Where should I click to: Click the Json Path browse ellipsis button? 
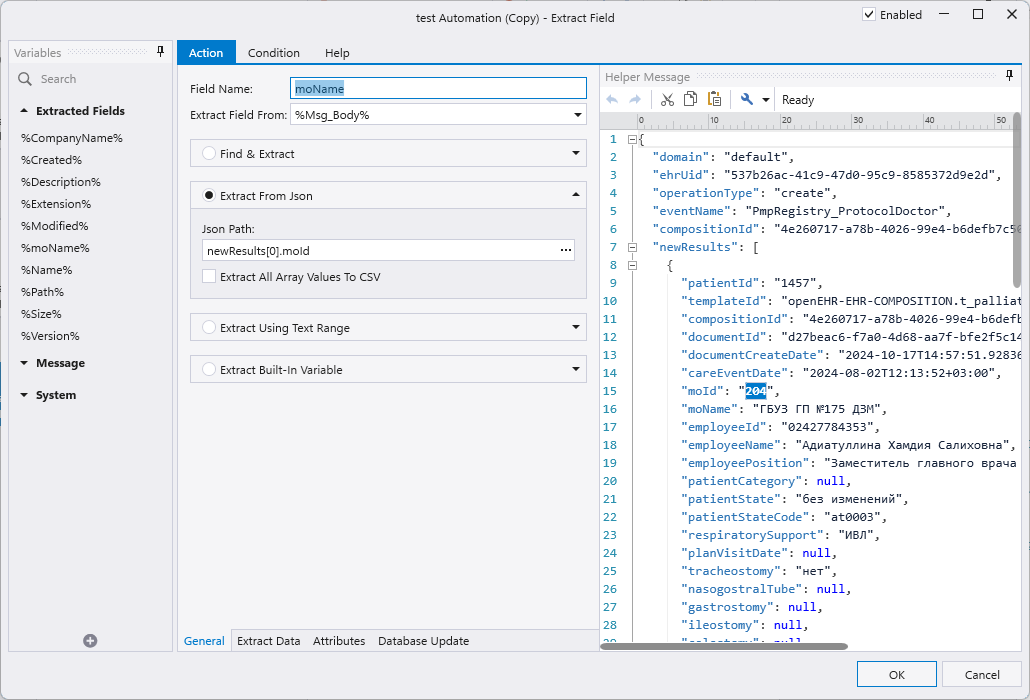(565, 250)
